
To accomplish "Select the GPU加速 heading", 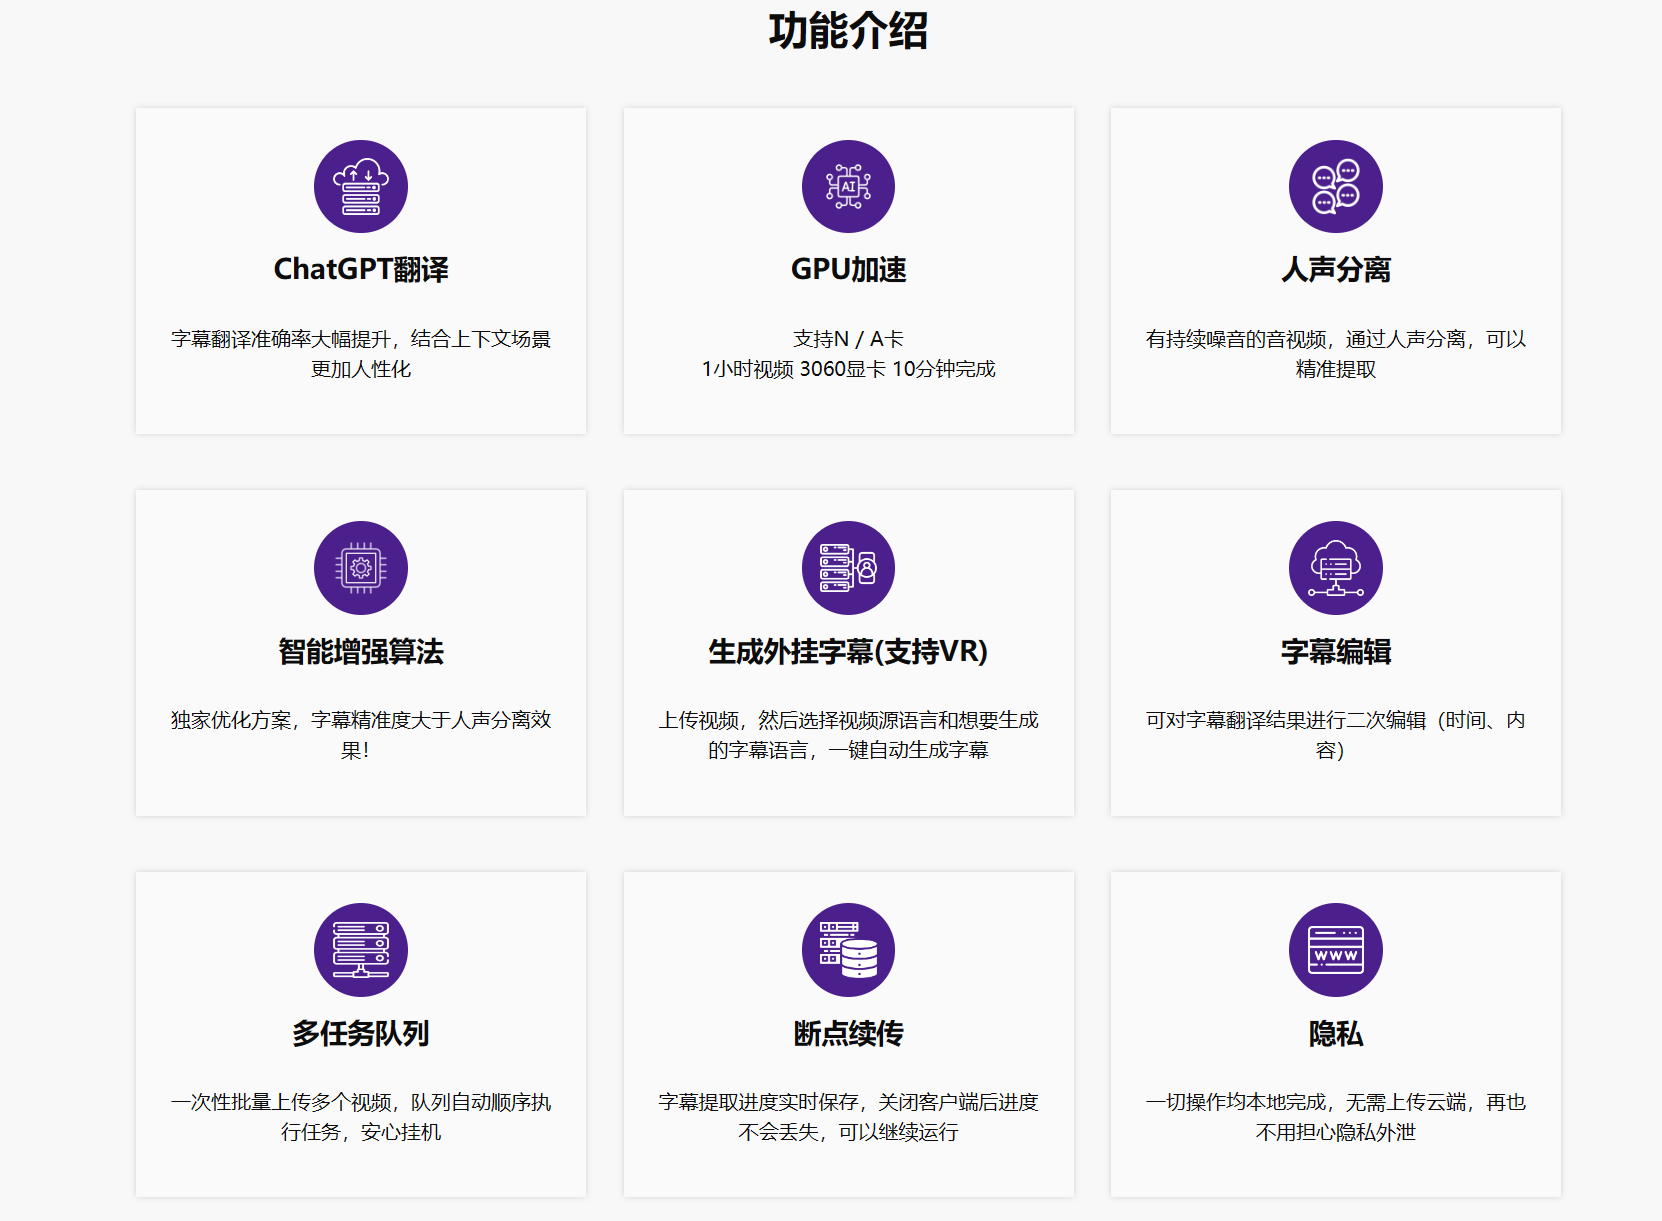I will (x=848, y=270).
